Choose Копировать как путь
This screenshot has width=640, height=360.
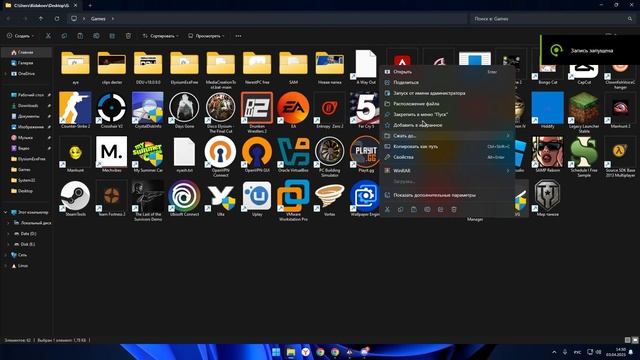click(x=447, y=146)
